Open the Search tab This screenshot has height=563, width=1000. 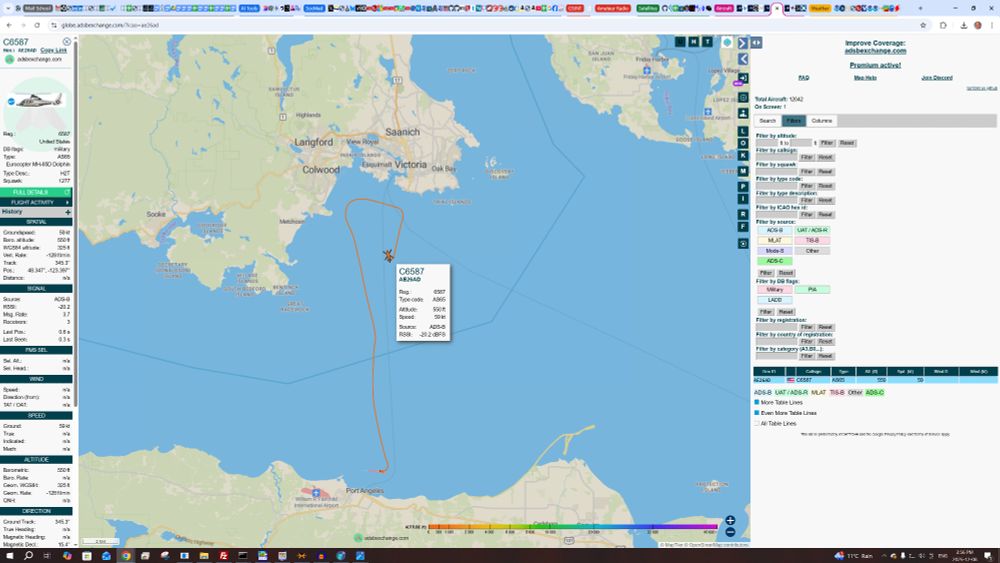[768, 121]
